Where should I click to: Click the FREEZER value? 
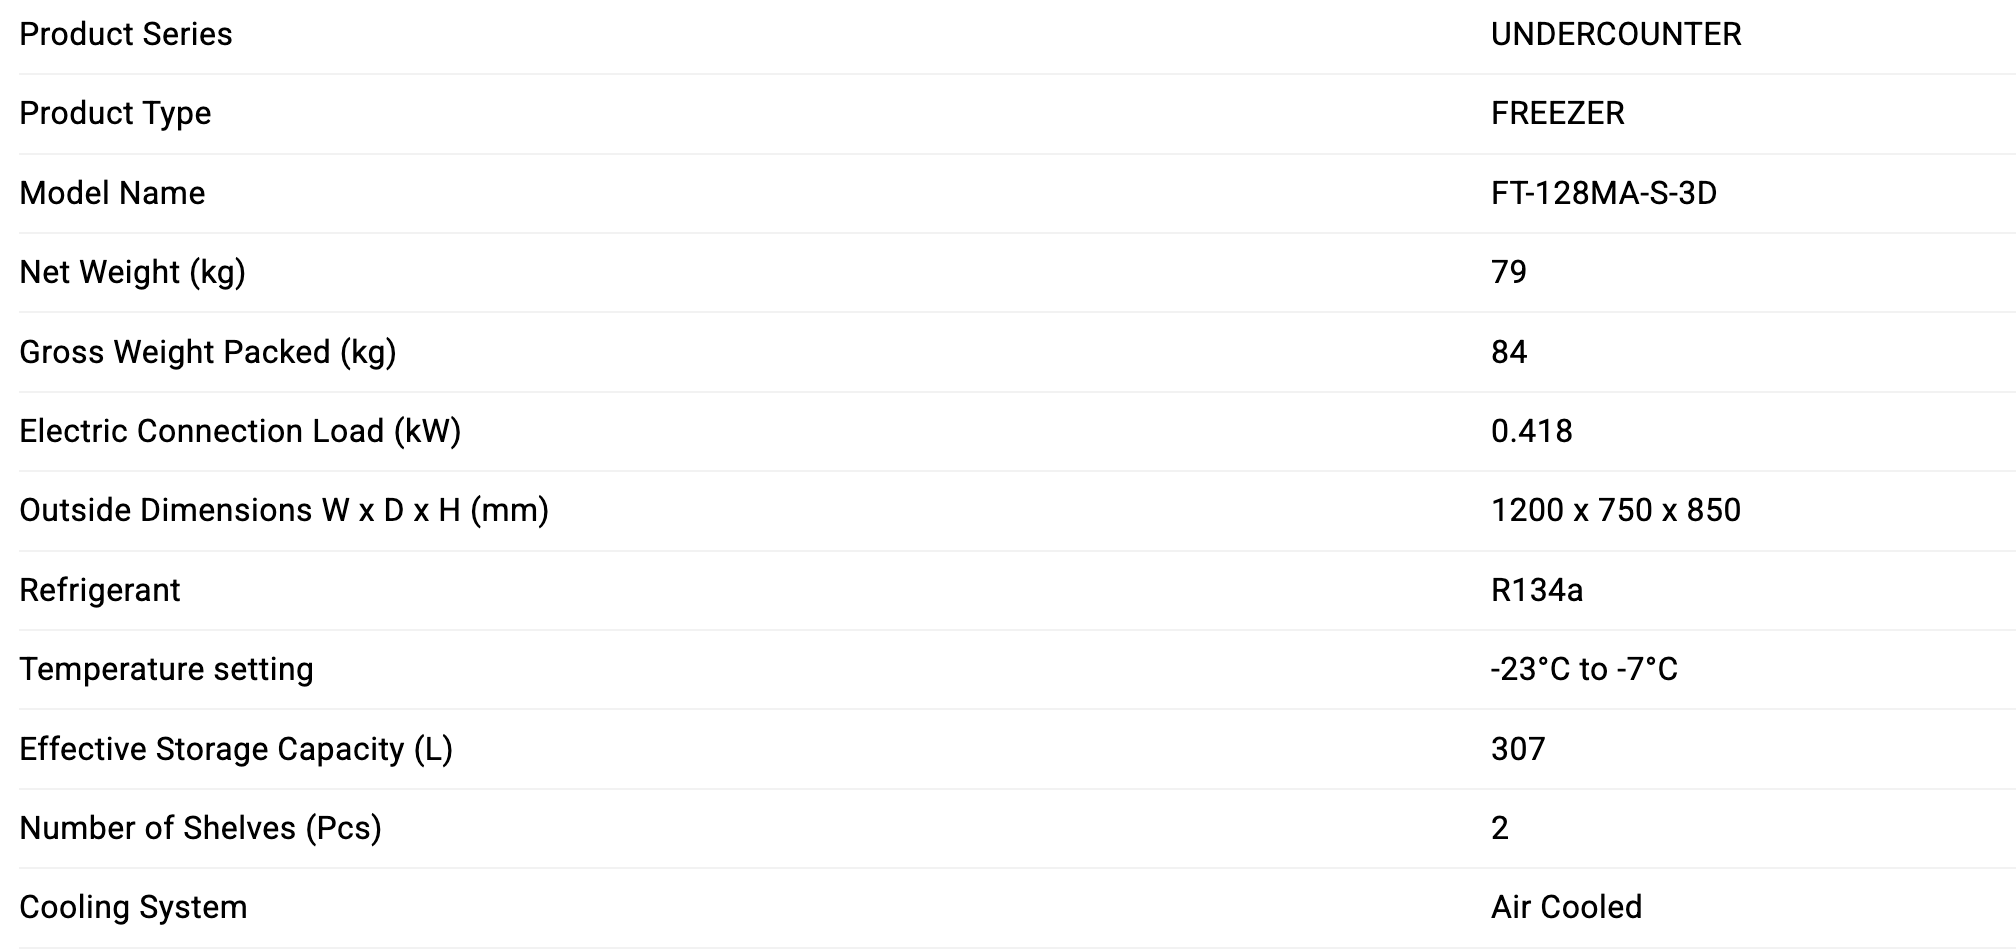tap(1557, 113)
